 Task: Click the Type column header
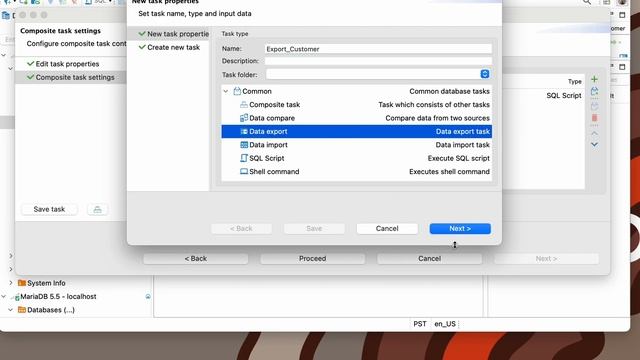(x=574, y=82)
